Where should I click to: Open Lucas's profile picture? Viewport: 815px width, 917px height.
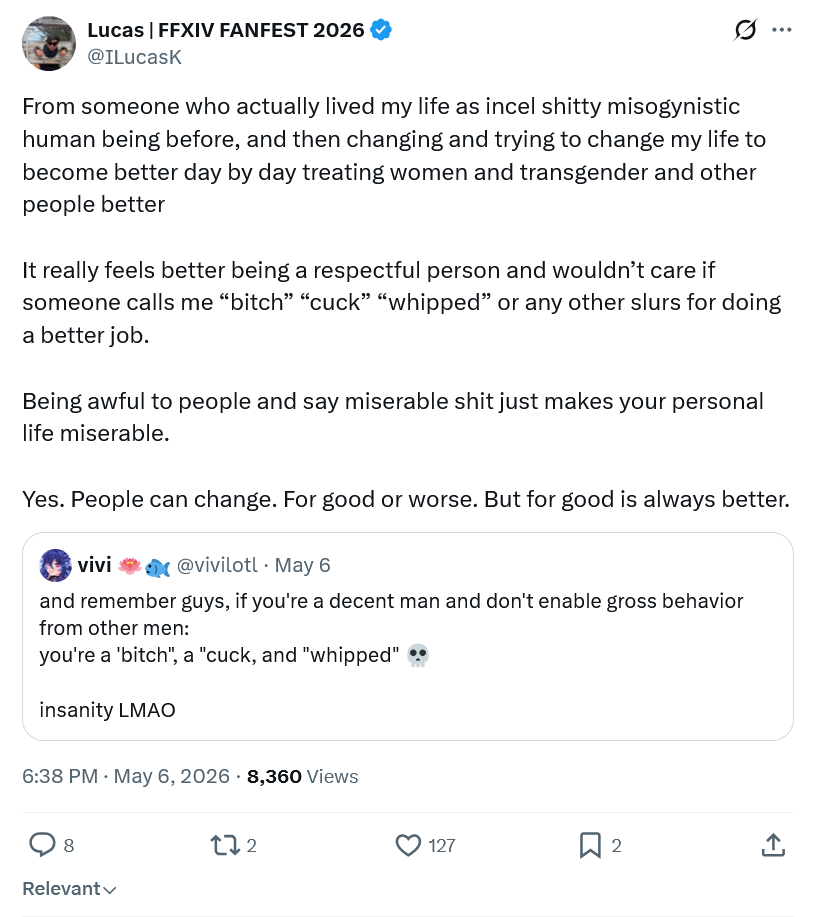pyautogui.click(x=49, y=44)
